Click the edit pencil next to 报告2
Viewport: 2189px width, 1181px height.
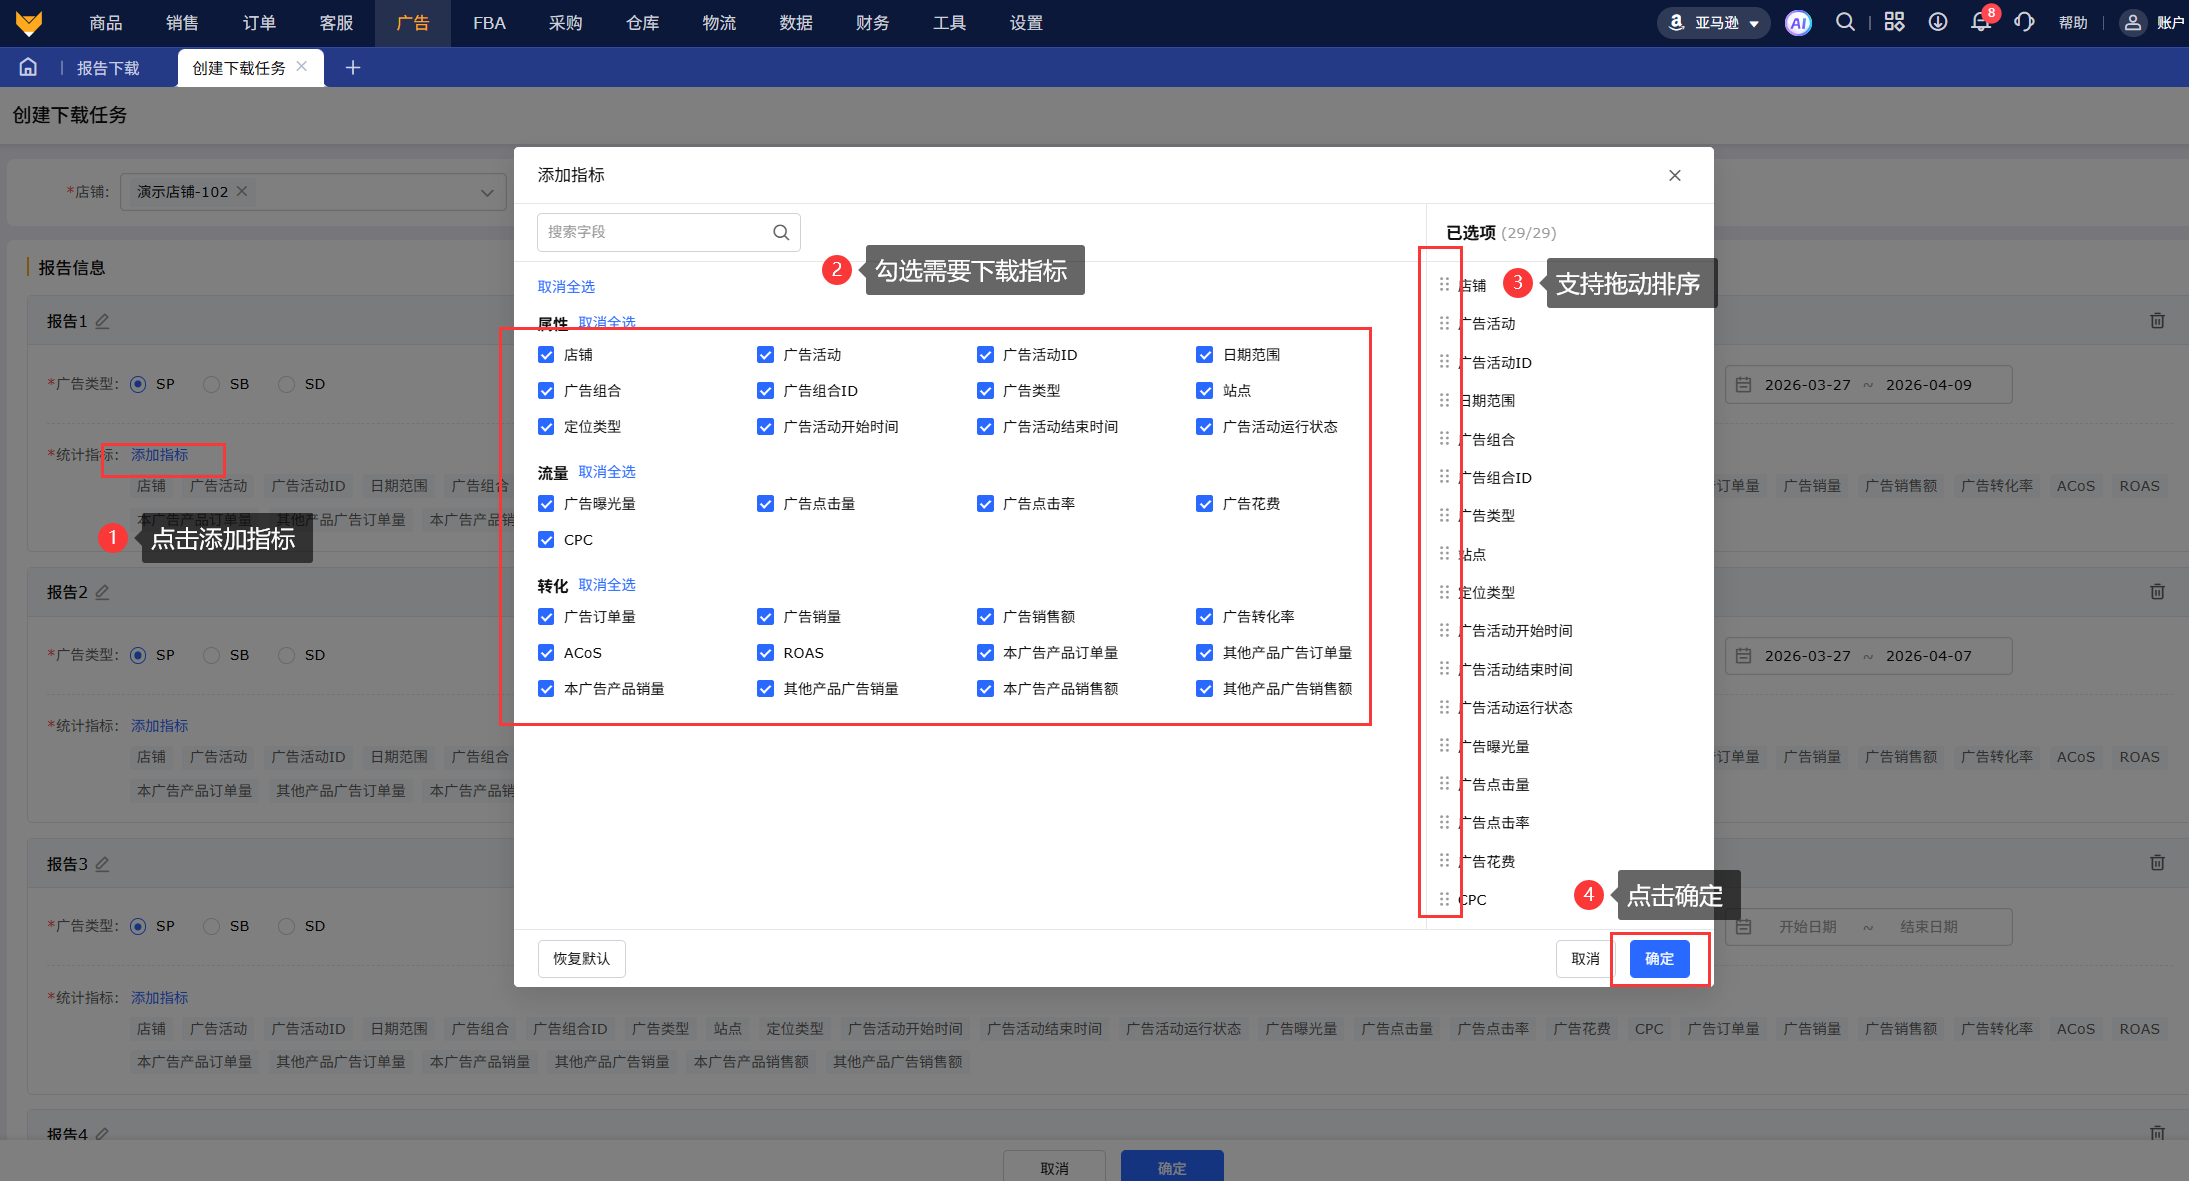[102, 592]
